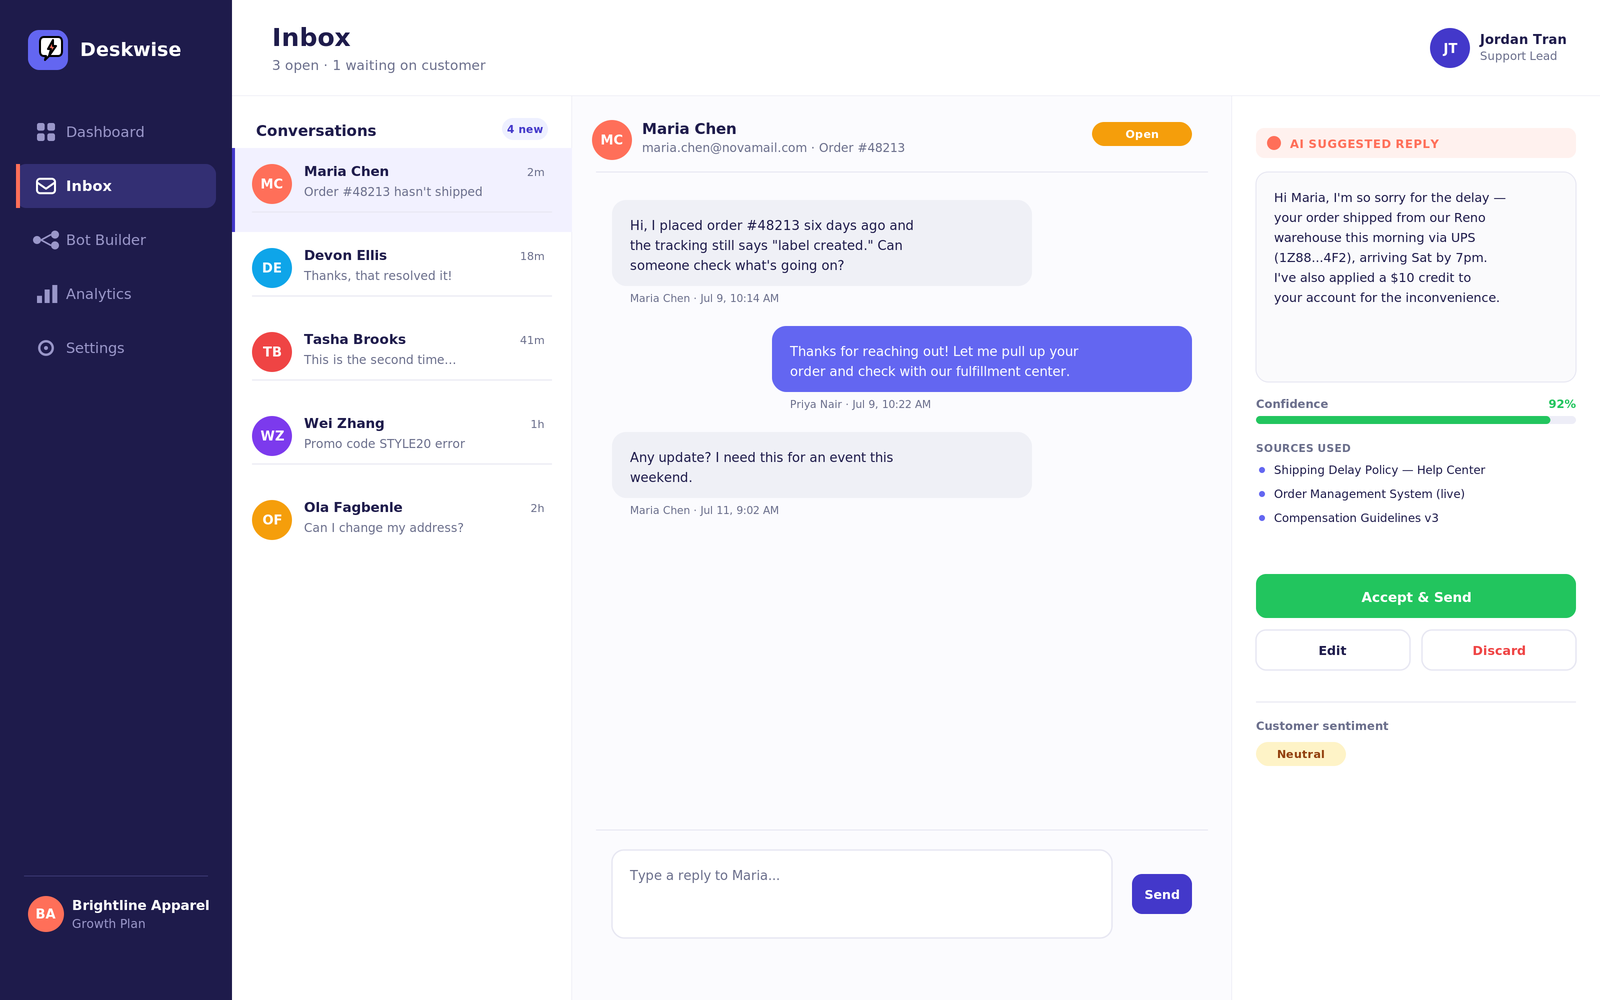1600x1000 pixels.
Task: Click the Inbox page title
Action: (x=311, y=37)
